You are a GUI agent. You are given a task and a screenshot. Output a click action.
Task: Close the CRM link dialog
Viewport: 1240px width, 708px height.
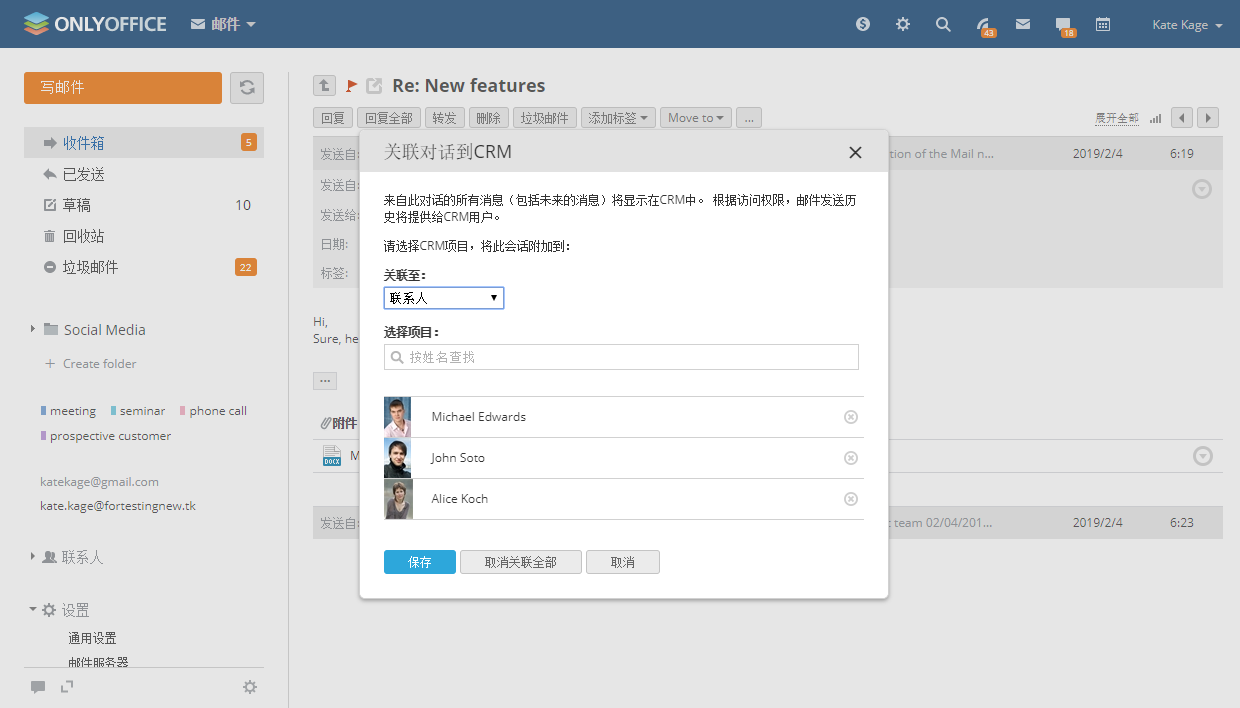pos(855,152)
